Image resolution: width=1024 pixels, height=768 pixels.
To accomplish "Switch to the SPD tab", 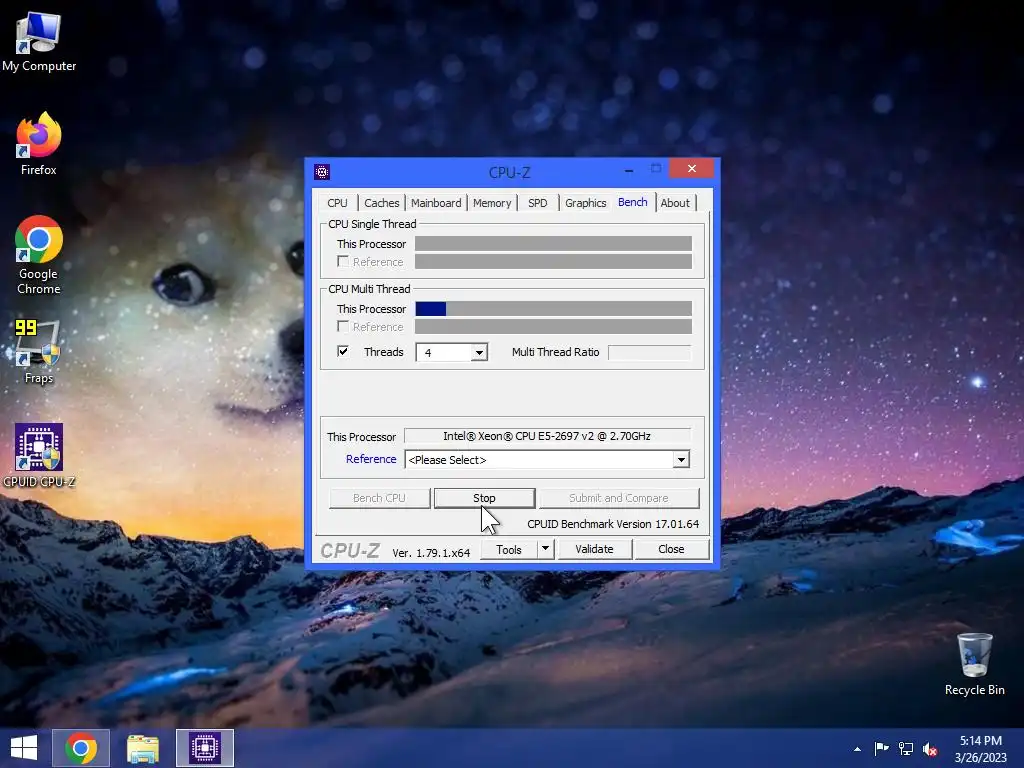I will pyautogui.click(x=537, y=203).
